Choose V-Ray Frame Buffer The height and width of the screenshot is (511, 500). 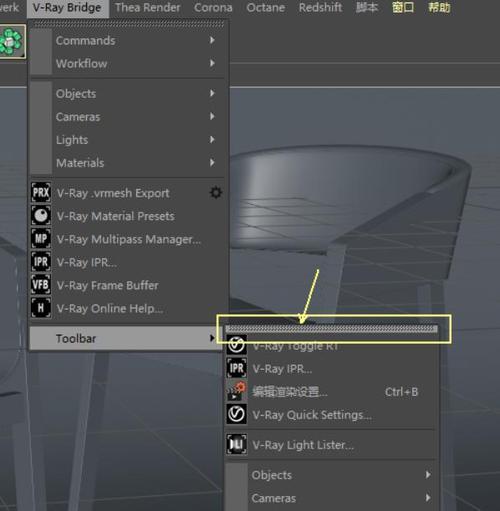pyautogui.click(x=127, y=285)
